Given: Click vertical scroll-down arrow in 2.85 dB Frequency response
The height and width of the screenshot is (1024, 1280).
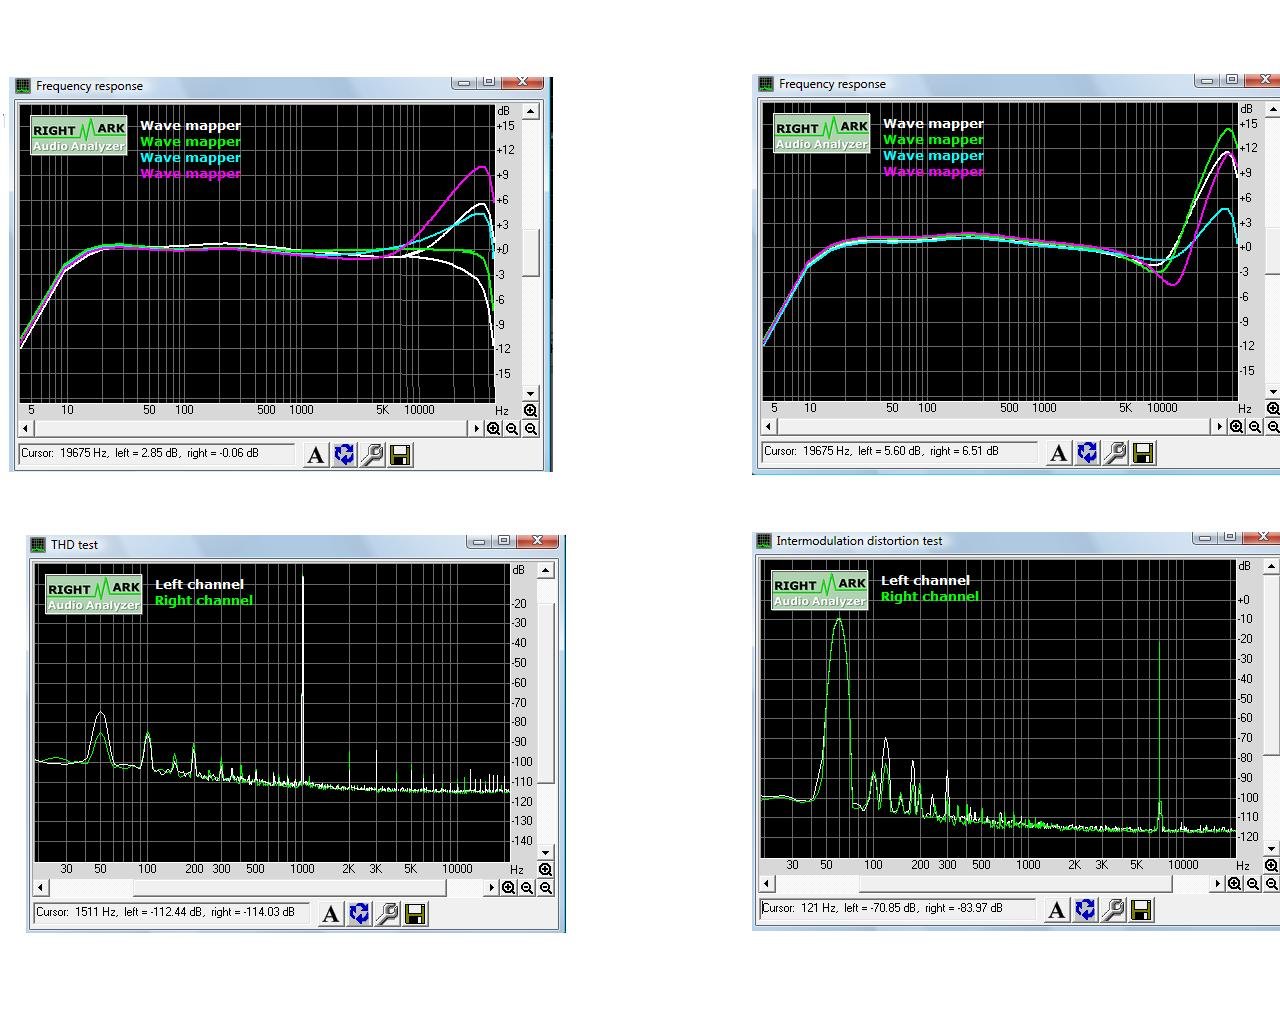Looking at the screenshot, I should click(x=531, y=394).
